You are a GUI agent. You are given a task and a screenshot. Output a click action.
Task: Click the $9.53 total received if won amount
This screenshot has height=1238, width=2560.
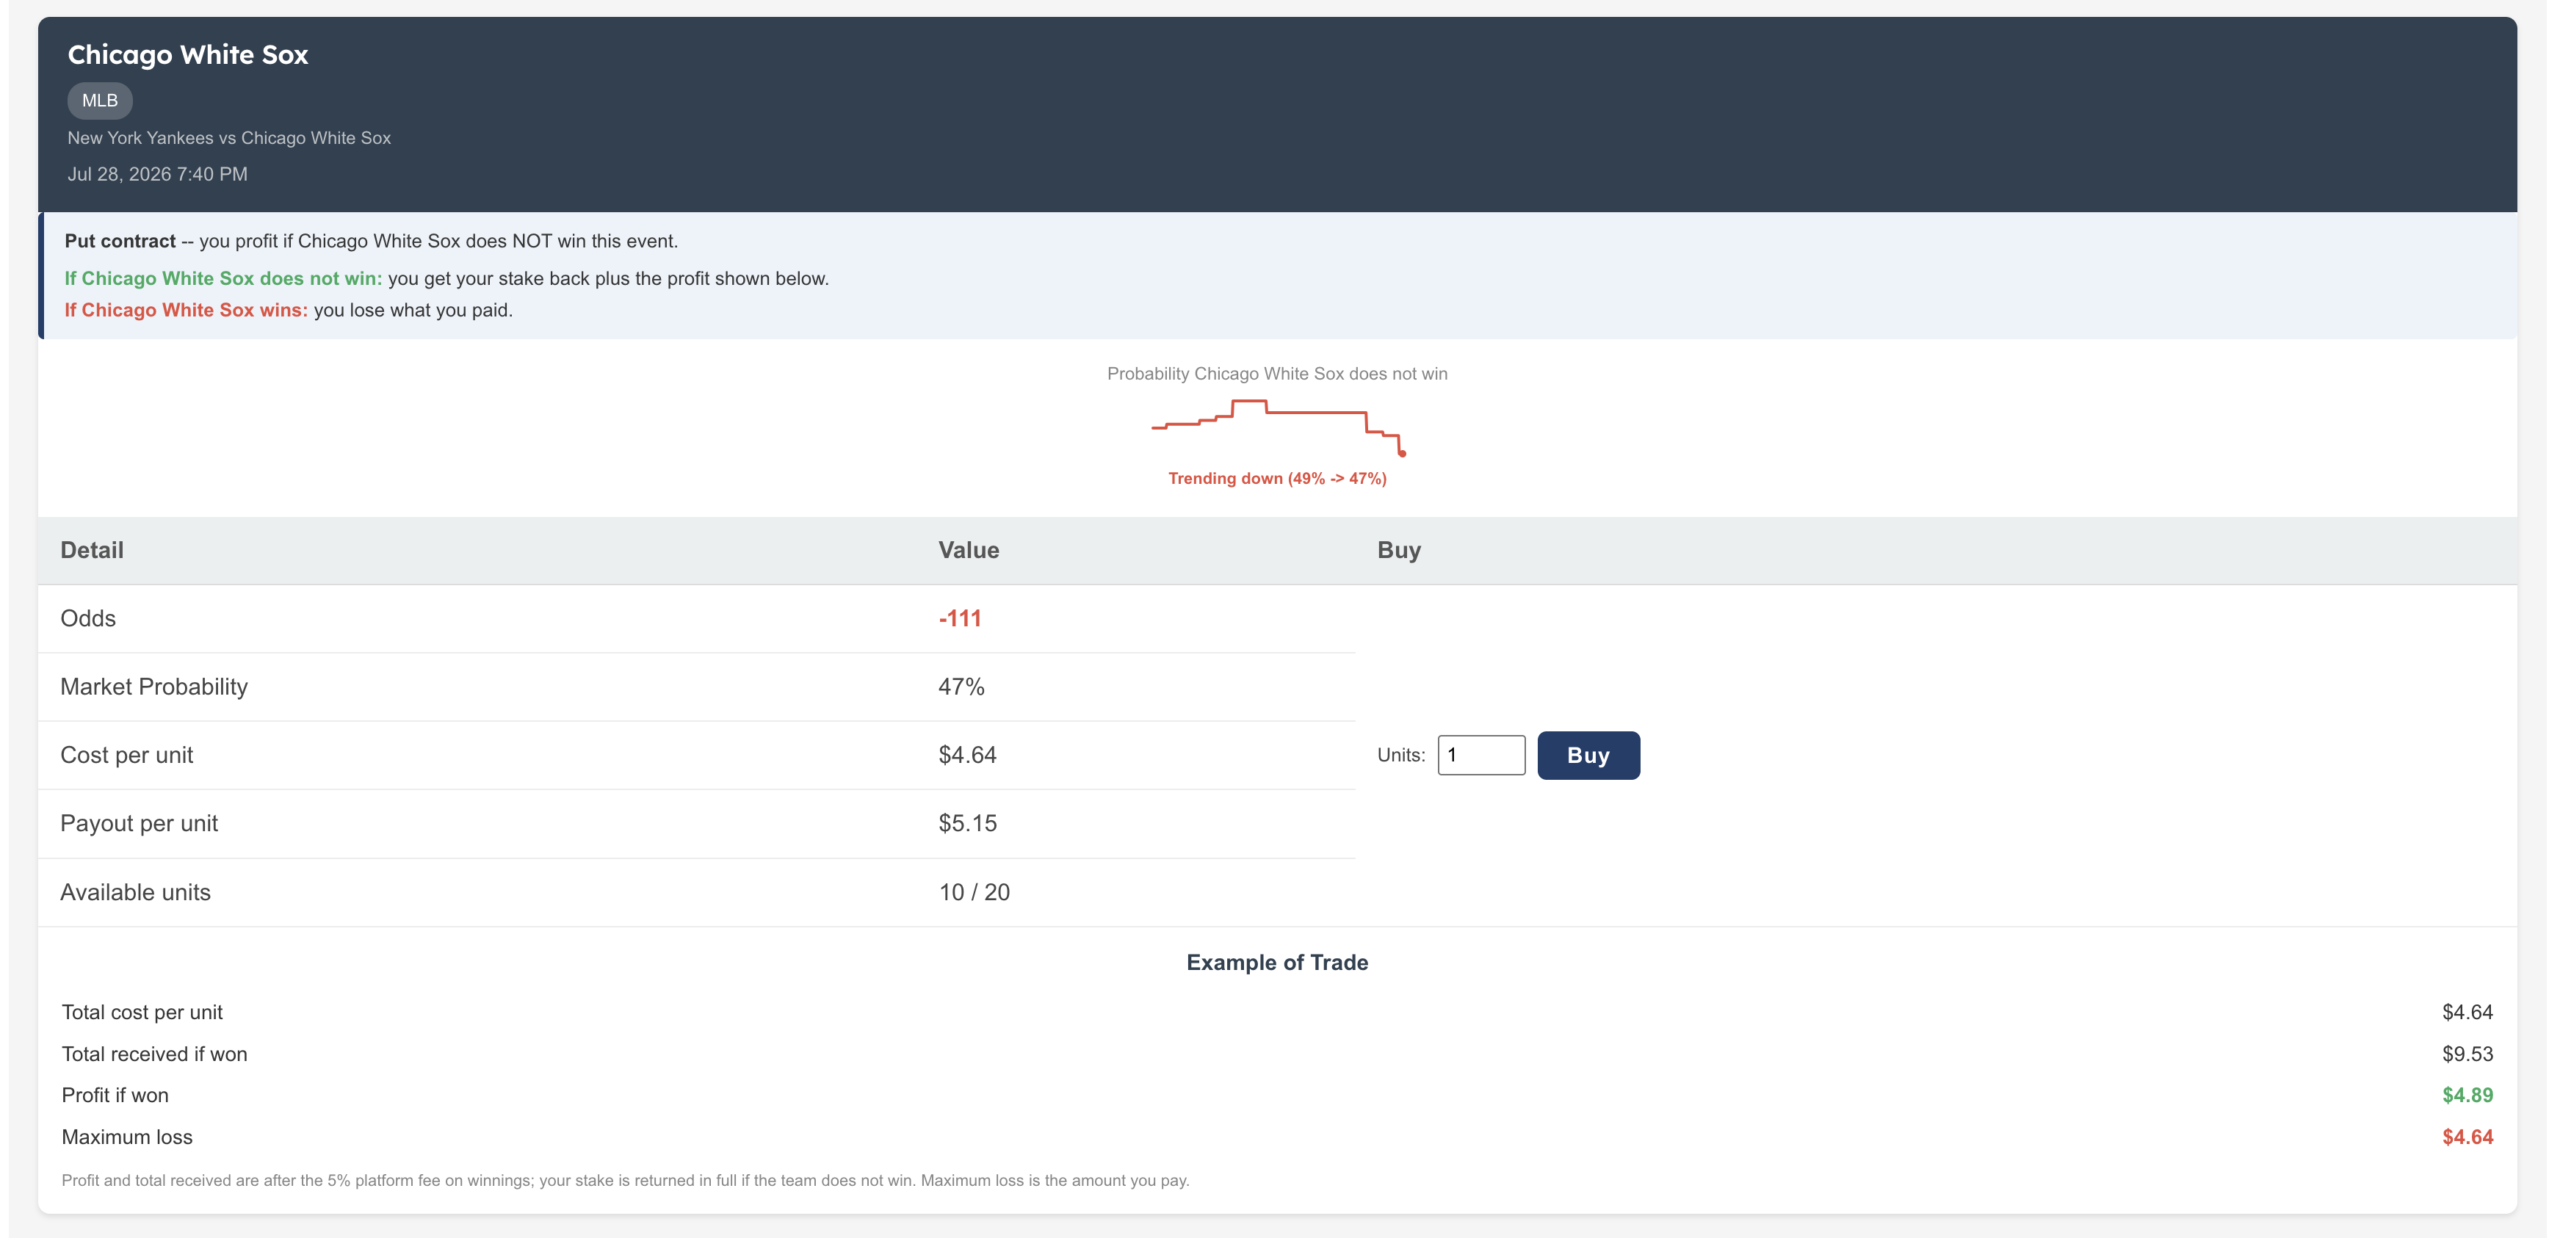pos(2467,1054)
